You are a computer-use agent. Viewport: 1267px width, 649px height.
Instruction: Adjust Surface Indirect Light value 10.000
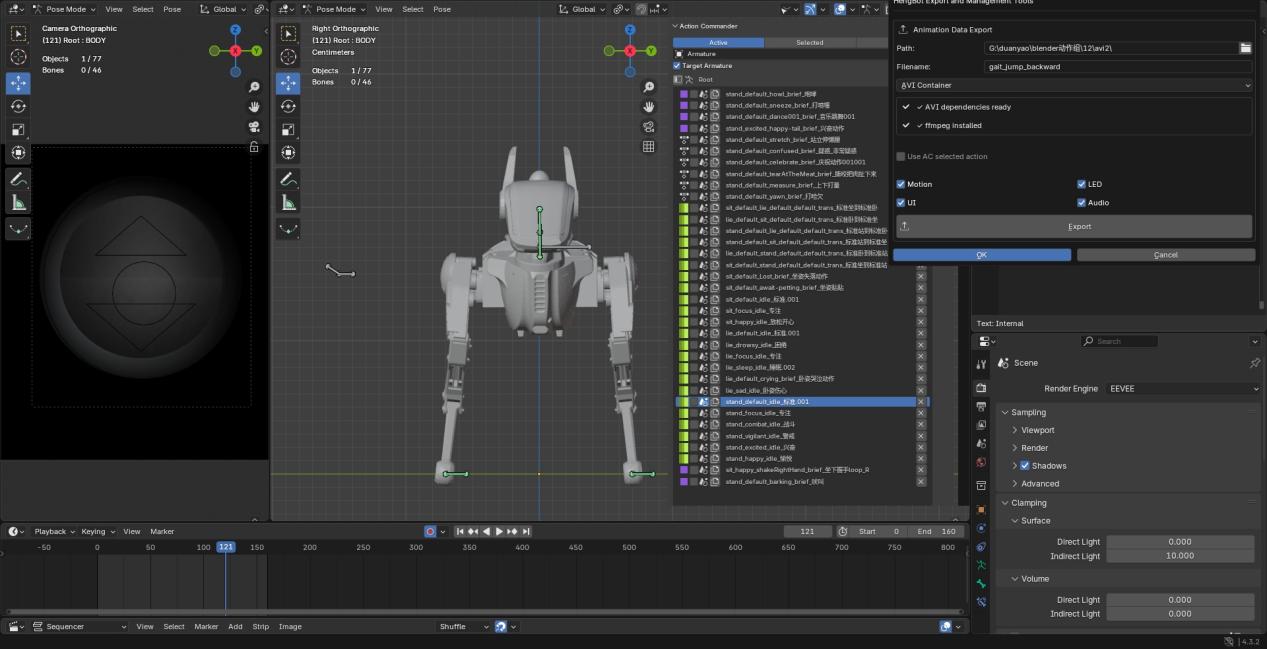tap(1180, 556)
